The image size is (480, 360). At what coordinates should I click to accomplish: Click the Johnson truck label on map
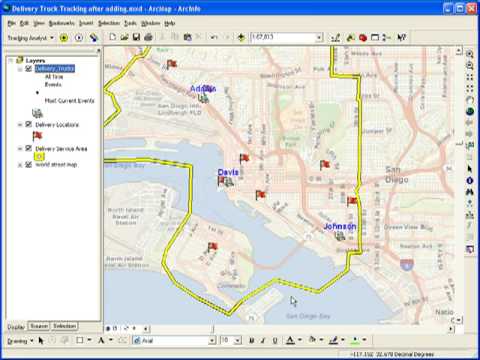(x=340, y=226)
